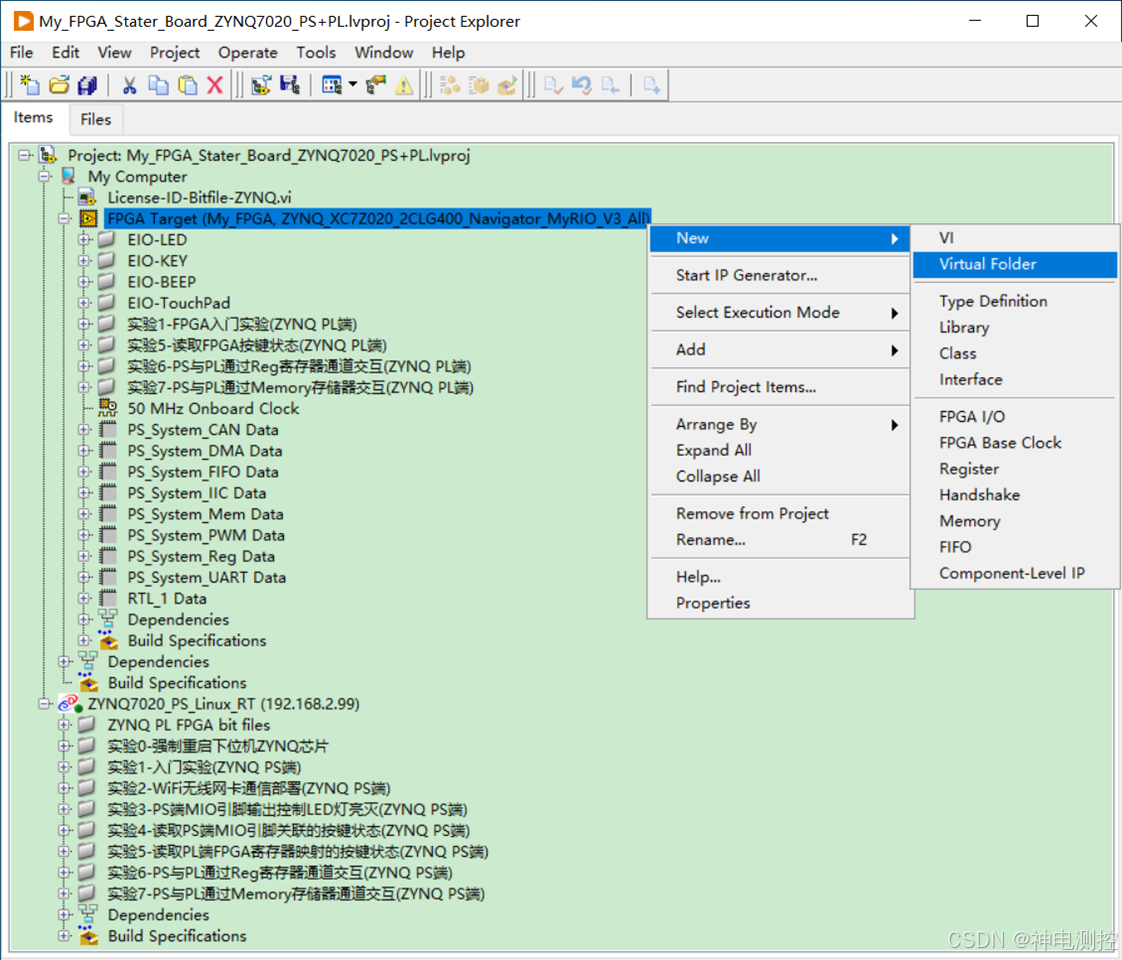Open the Add submenu in context menu
Viewport: 1122px width, 960px height.
[780, 350]
